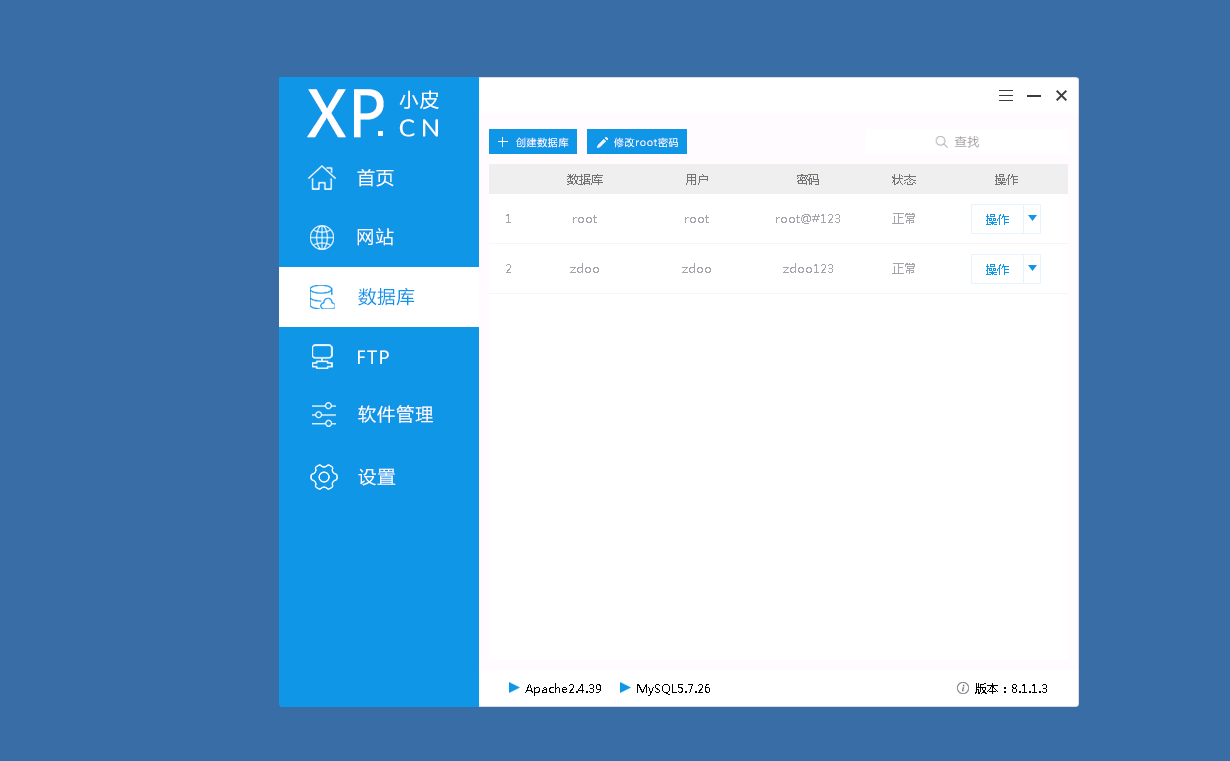This screenshot has height=761, width=1230.
Task: Click the sliders icon for 软件管理
Action: pos(323,415)
